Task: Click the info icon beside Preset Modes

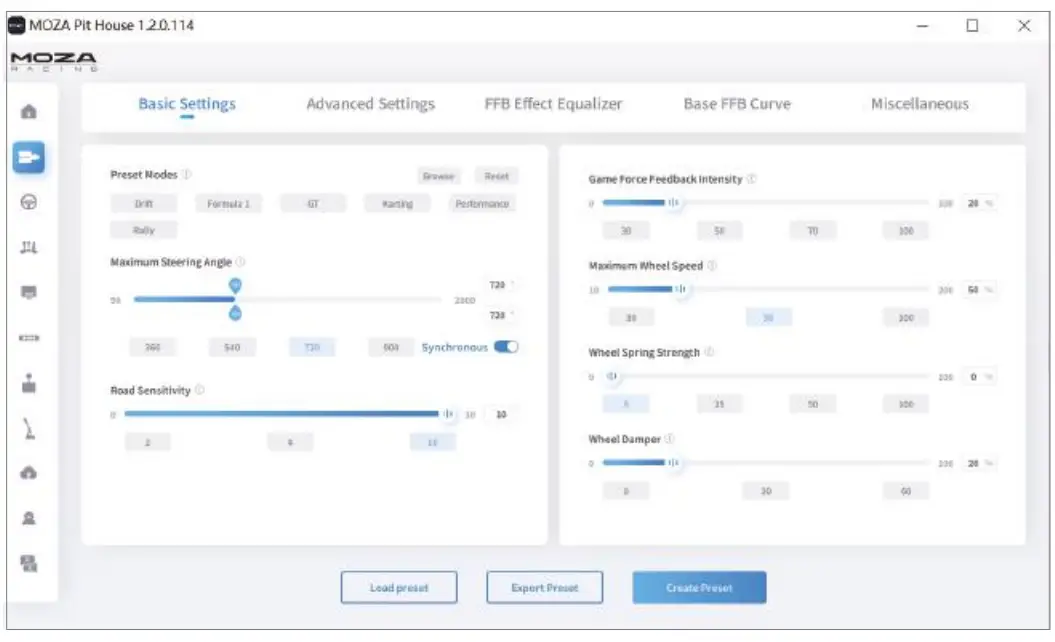Action: click(x=187, y=174)
